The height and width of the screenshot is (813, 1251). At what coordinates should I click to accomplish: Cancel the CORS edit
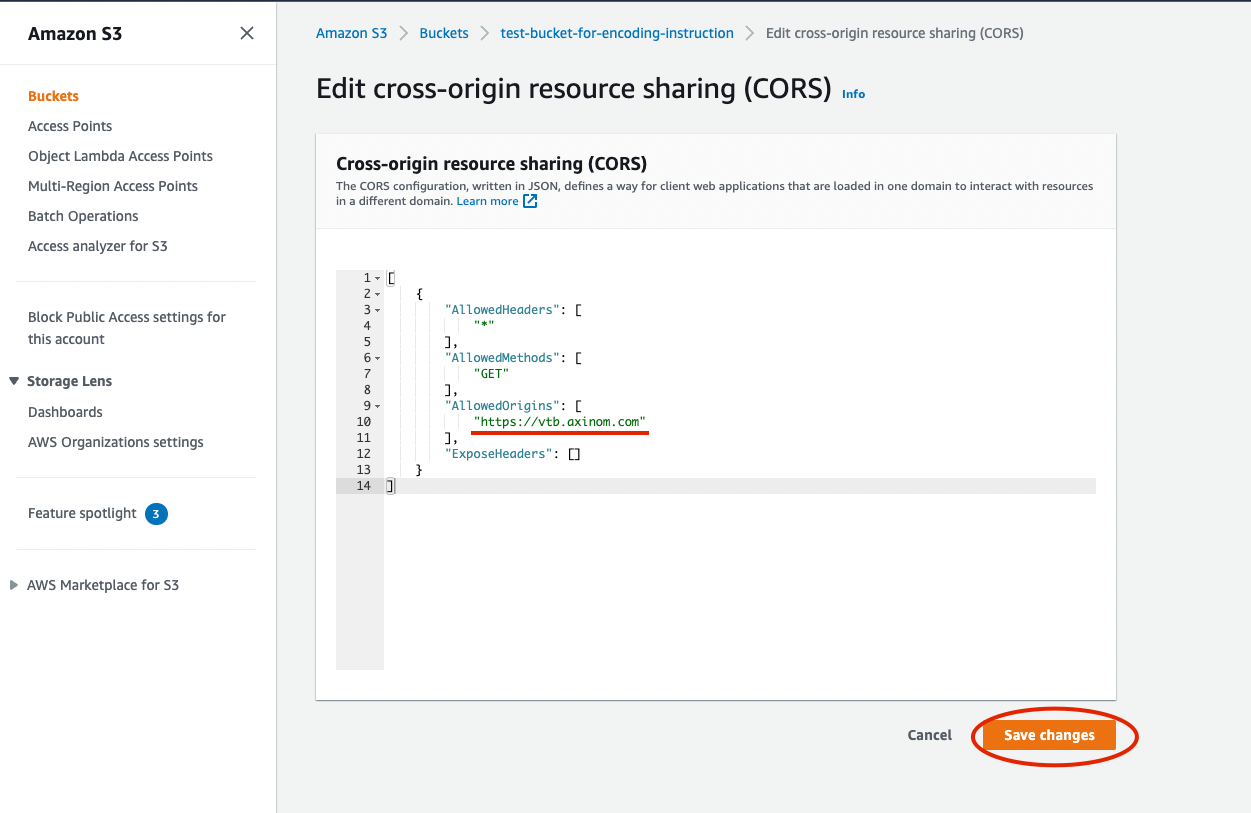pyautogui.click(x=929, y=735)
